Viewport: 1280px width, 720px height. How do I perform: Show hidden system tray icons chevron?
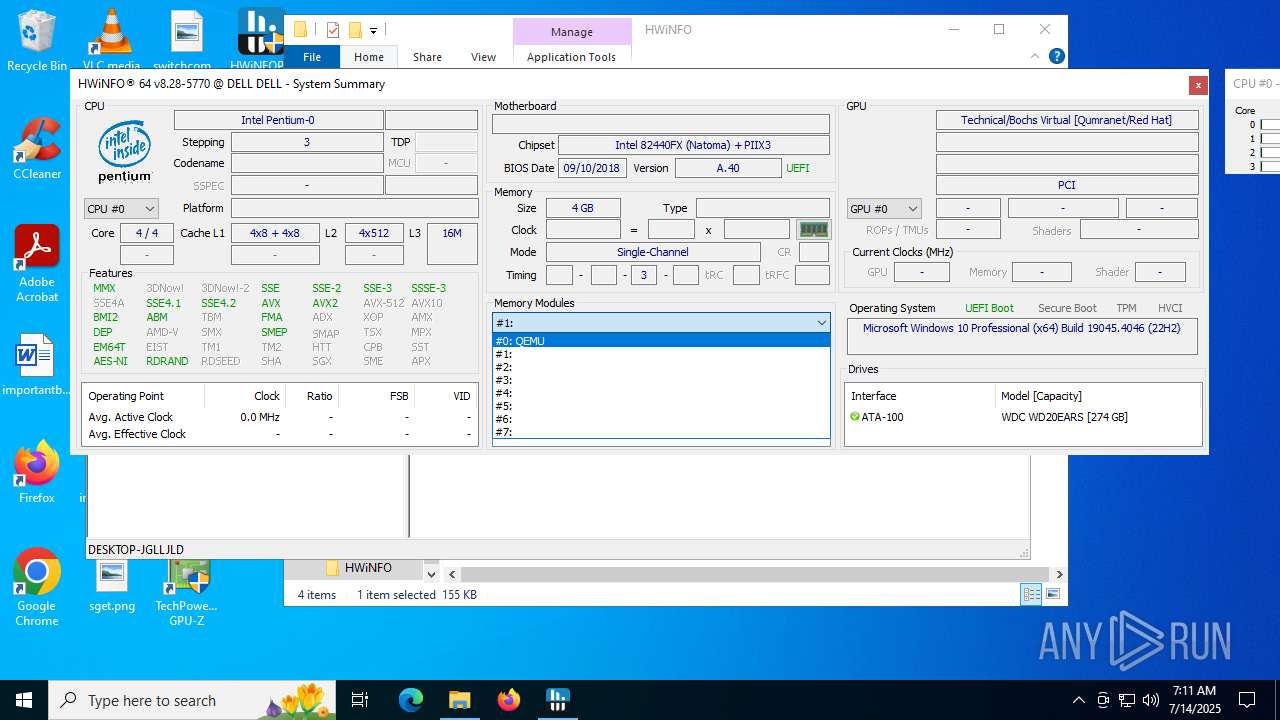point(1078,700)
